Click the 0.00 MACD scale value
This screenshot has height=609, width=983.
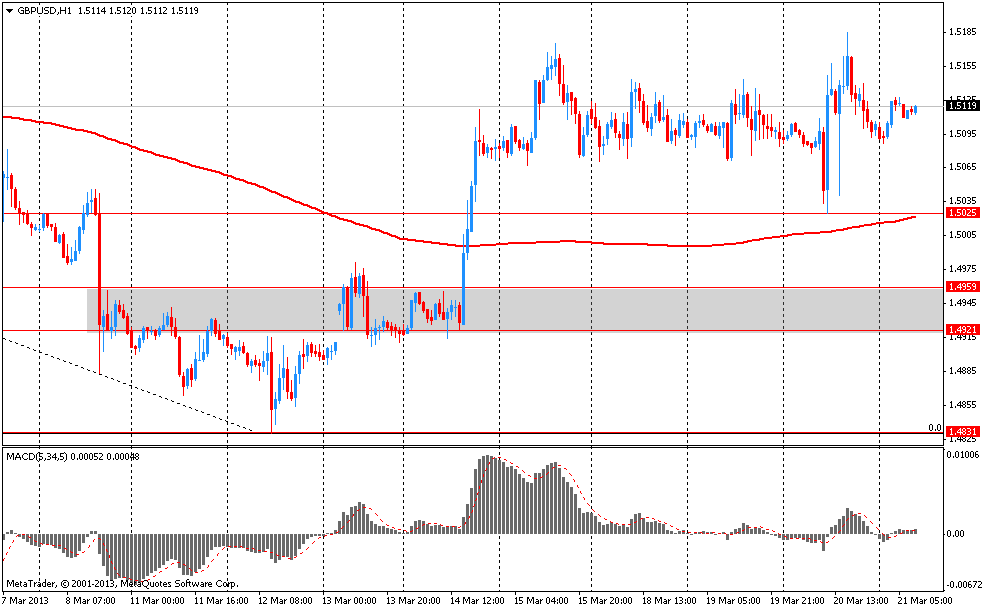(955, 534)
